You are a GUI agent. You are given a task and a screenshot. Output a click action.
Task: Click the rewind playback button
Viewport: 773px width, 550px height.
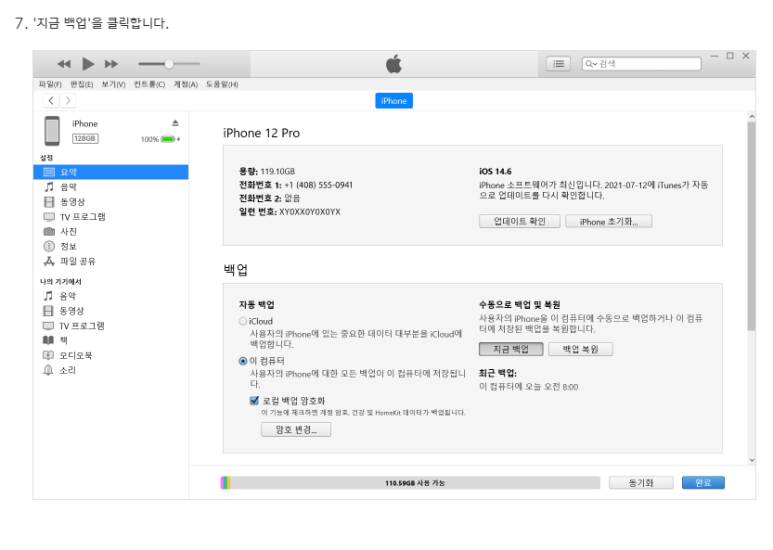64,64
